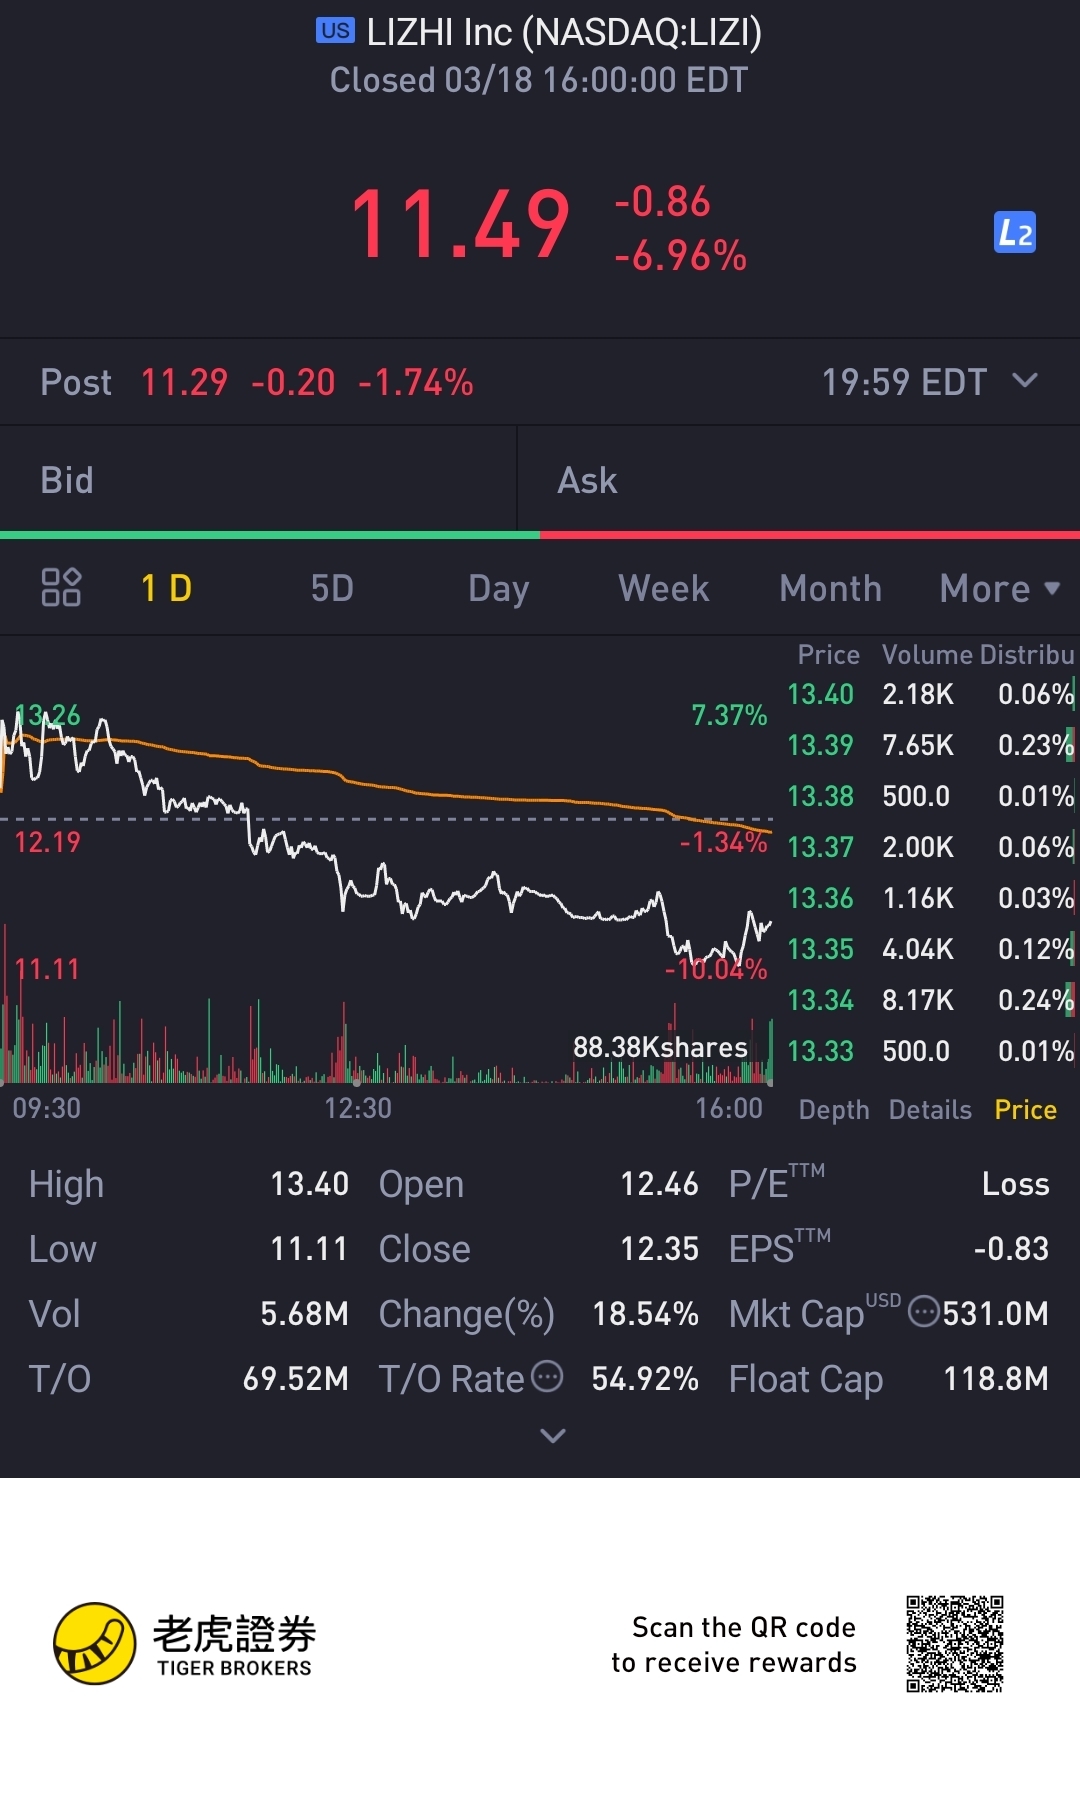Image resolution: width=1080 pixels, height=1810 pixels.
Task: Tap the Close value 12.35
Action: tap(659, 1249)
